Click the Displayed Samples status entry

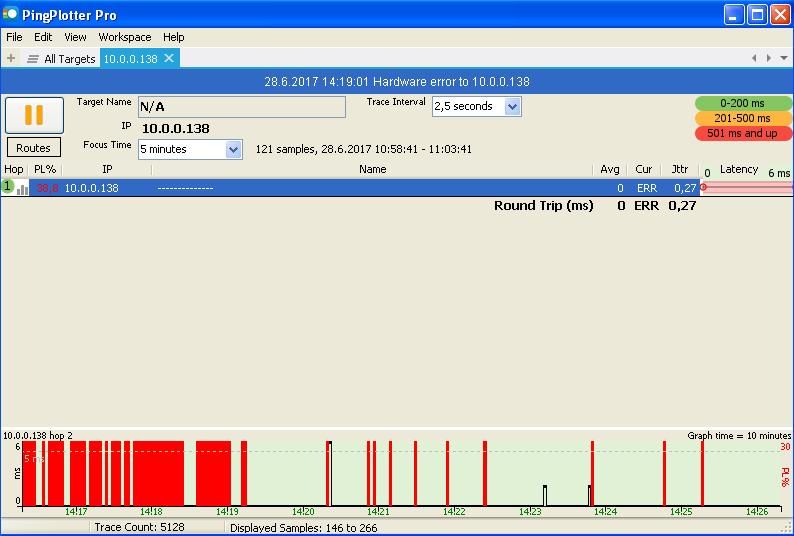303,528
